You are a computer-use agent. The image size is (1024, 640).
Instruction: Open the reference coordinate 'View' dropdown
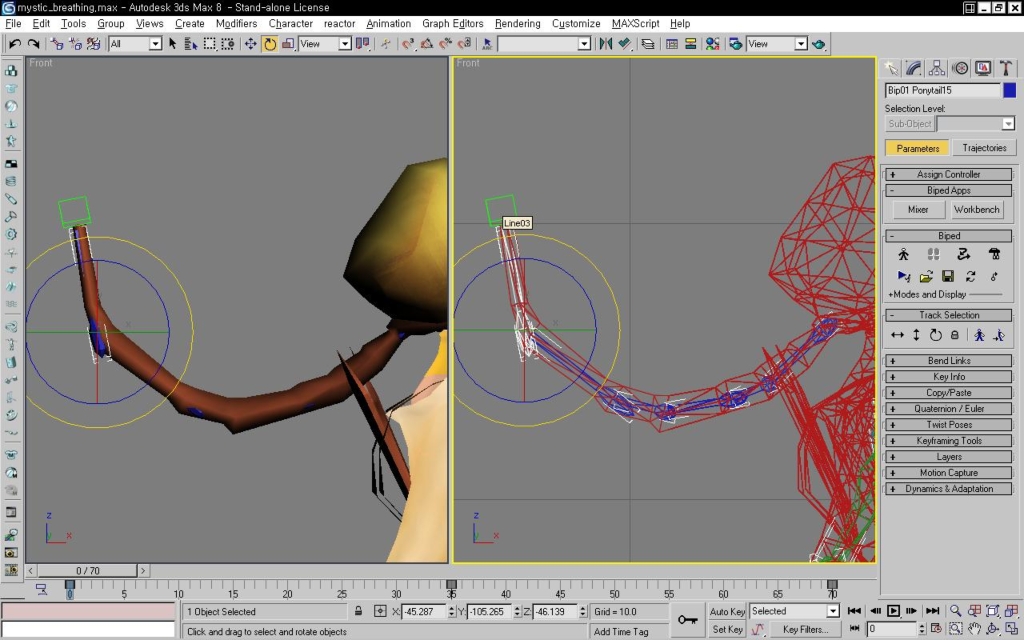[344, 44]
